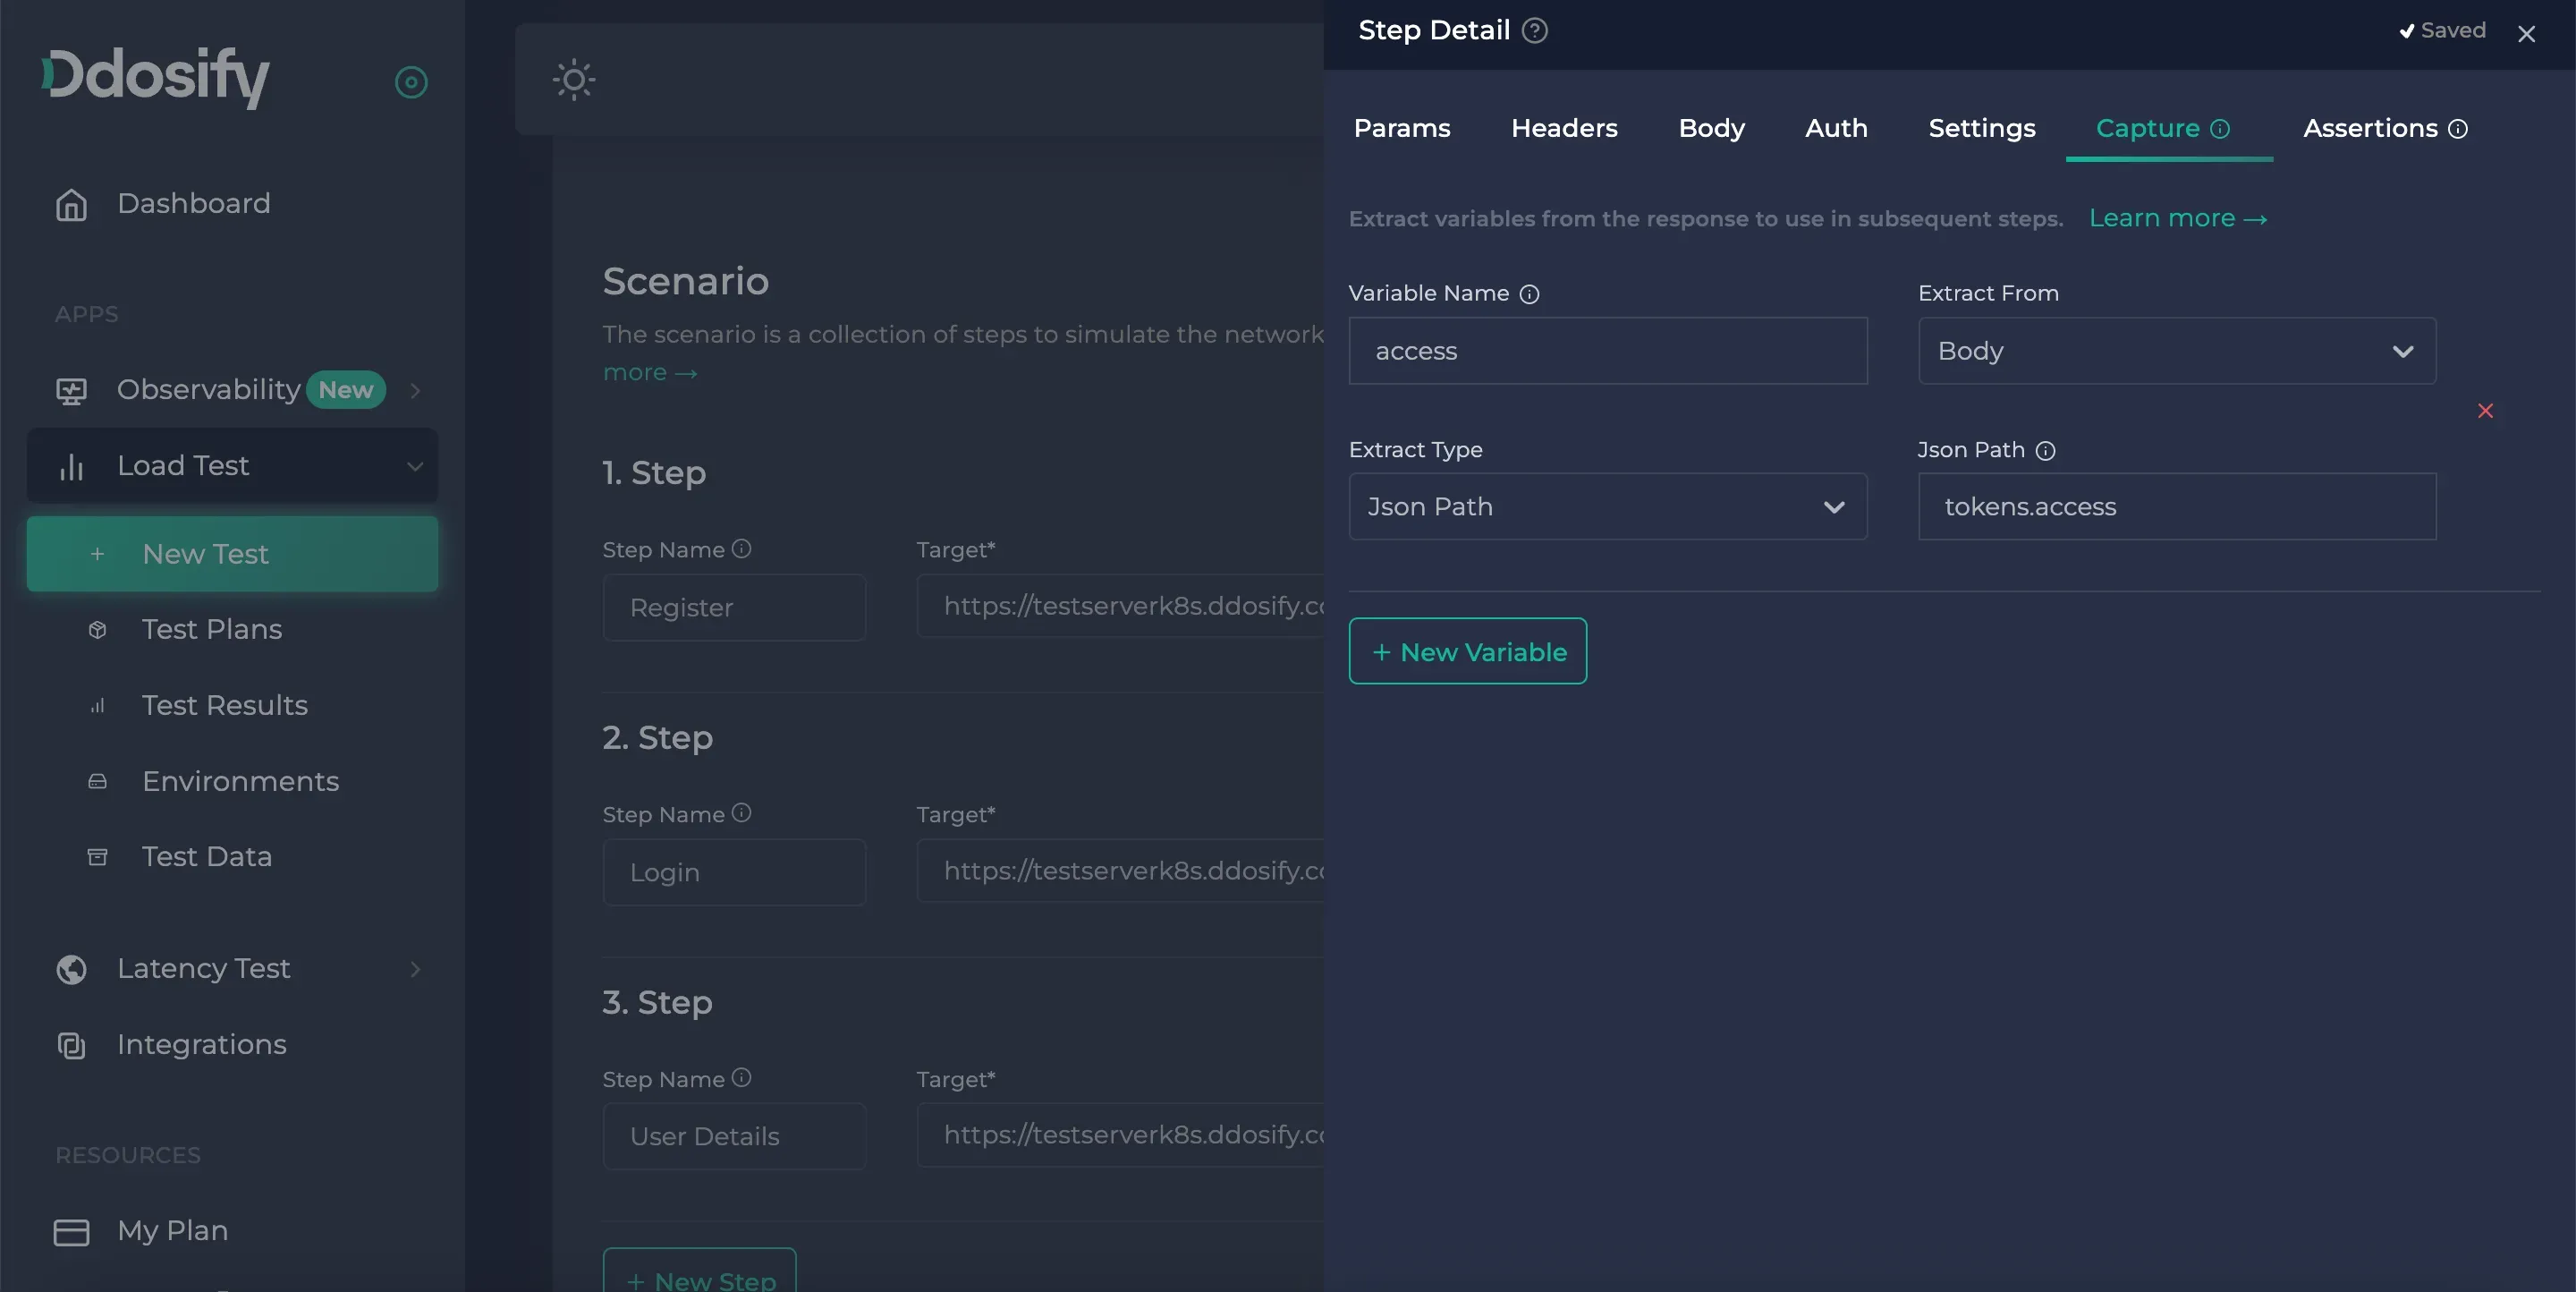
Task: Click the New Variable button
Action: [x=1467, y=652]
